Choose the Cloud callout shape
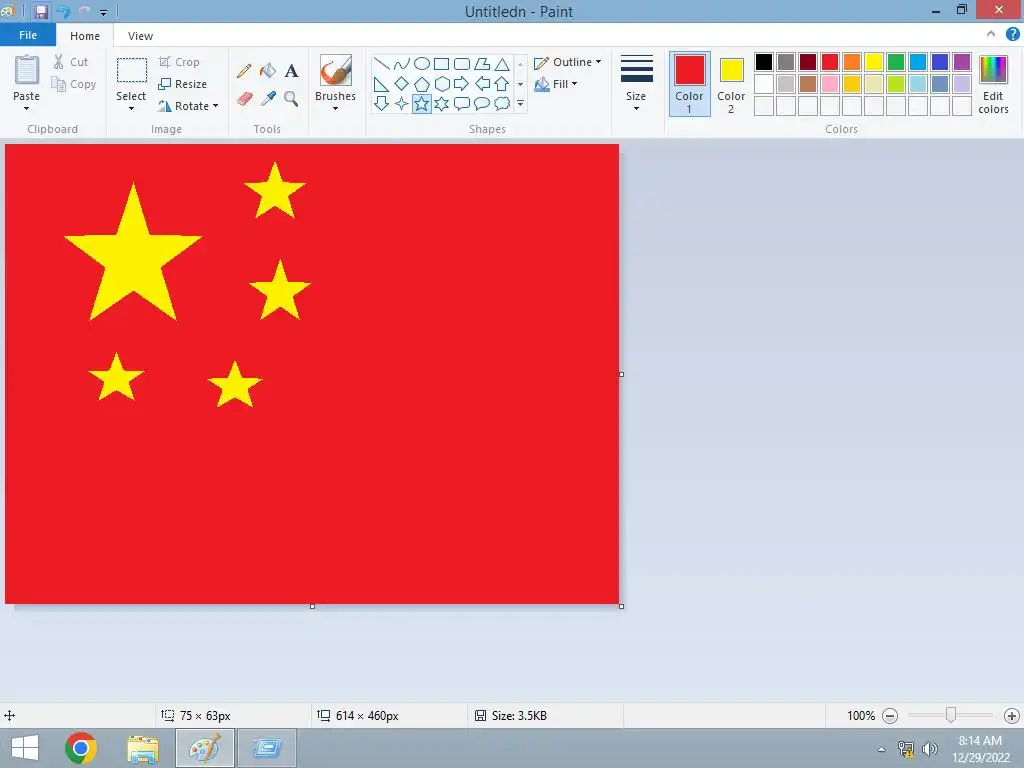1024x768 pixels. (502, 104)
